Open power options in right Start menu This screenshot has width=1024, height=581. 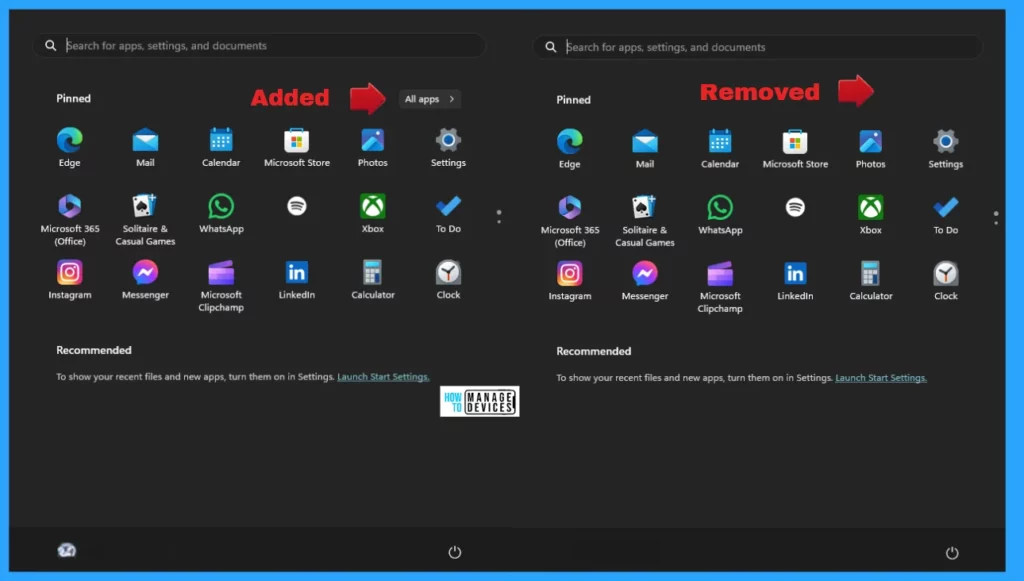(x=952, y=553)
